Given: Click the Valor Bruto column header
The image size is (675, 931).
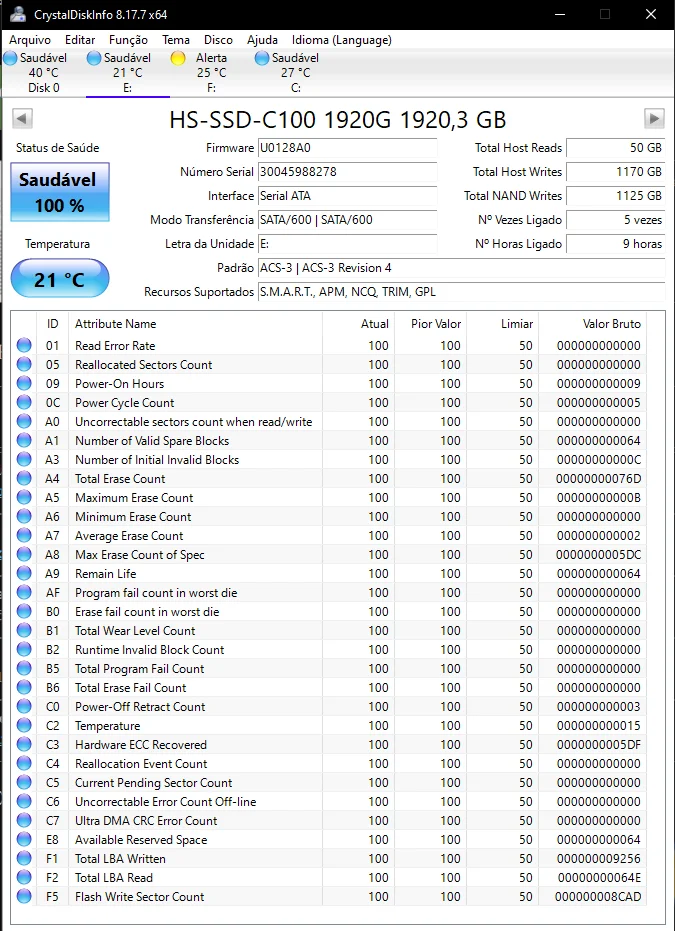Looking at the screenshot, I should click(x=592, y=324).
